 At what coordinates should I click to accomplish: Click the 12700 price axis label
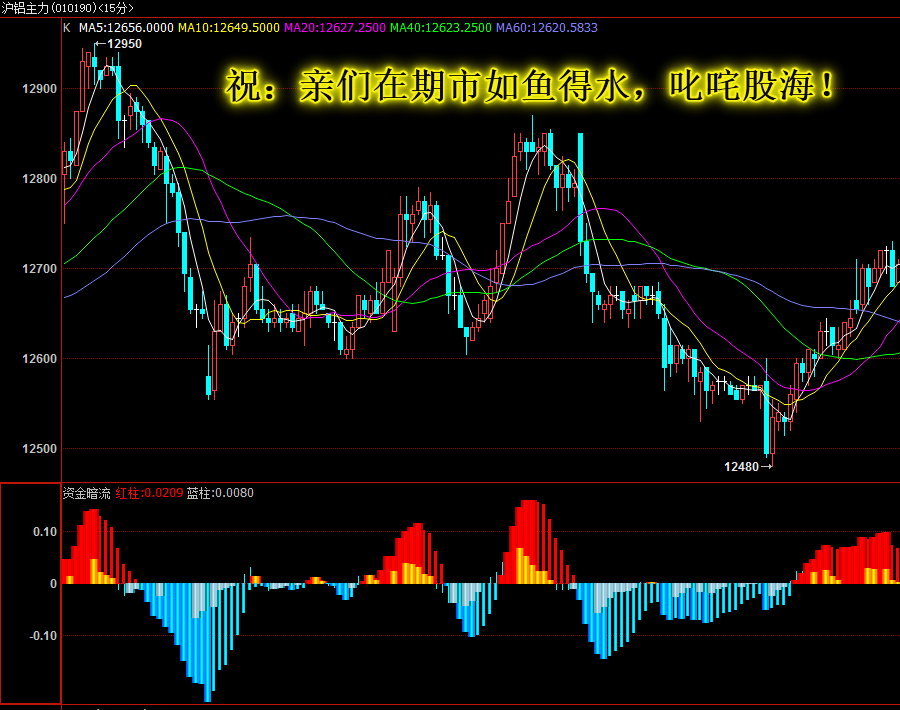click(40, 269)
